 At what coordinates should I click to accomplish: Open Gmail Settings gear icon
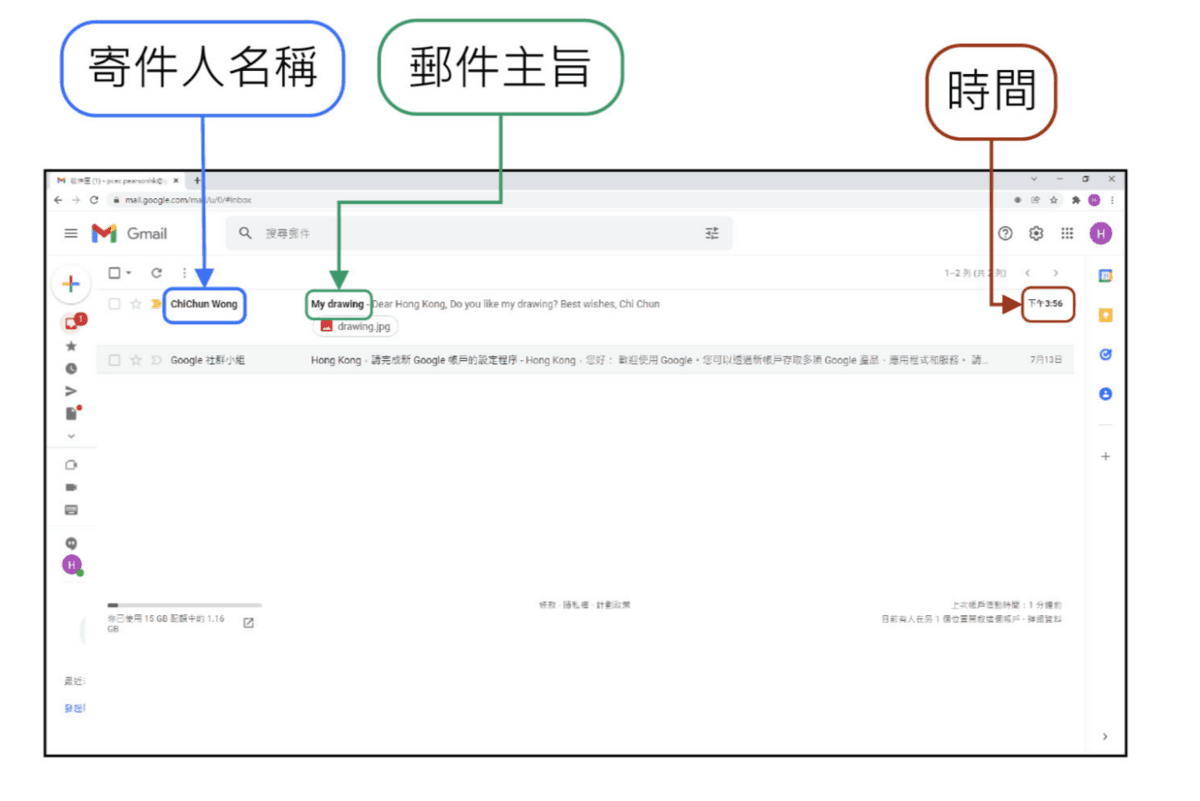[x=1037, y=233]
